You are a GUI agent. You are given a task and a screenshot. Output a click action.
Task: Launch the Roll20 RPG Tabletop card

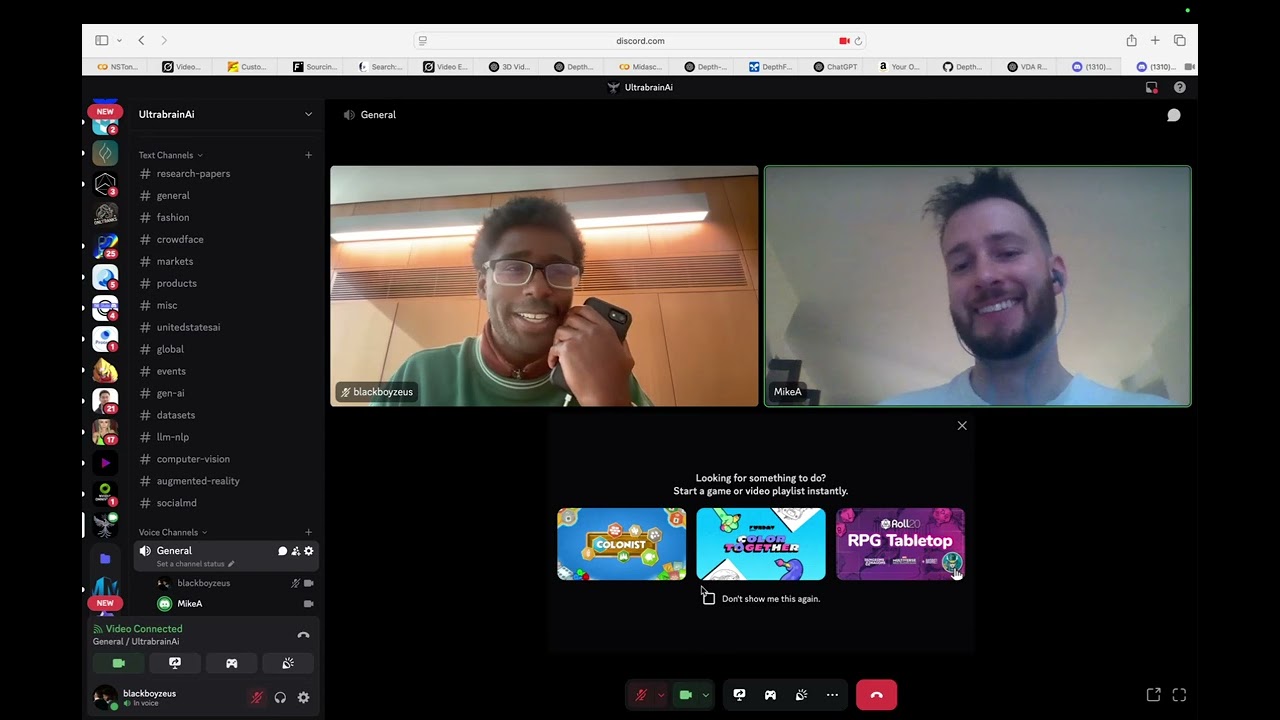900,544
